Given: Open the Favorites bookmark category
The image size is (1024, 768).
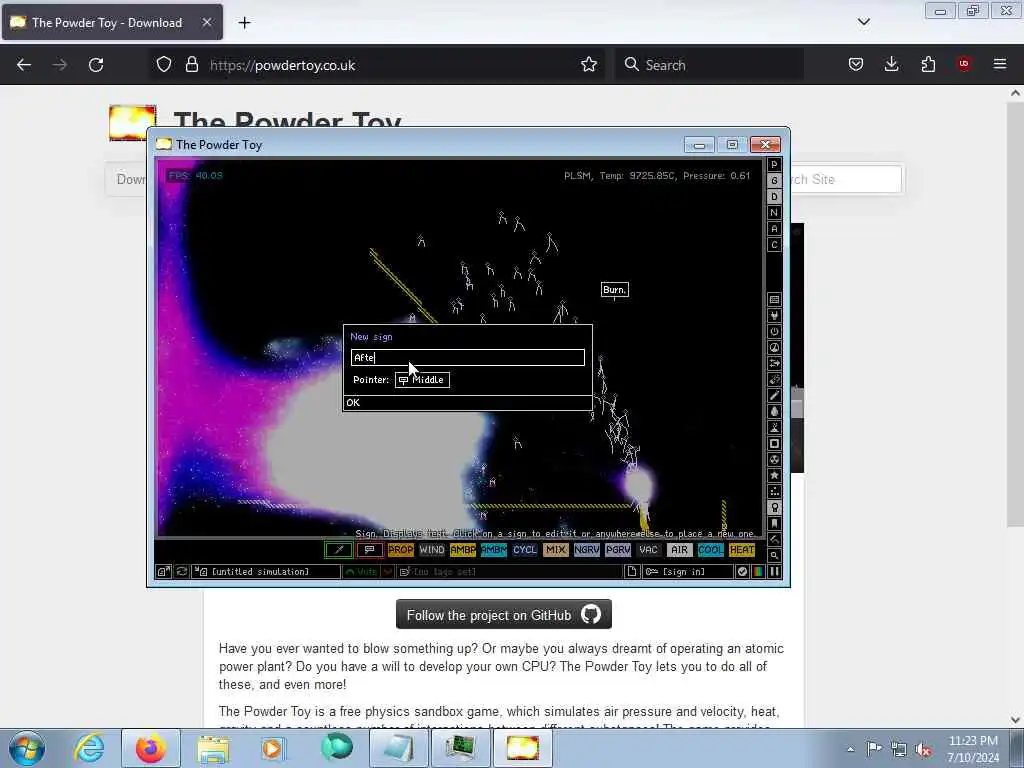Looking at the screenshot, I should tap(774, 524).
